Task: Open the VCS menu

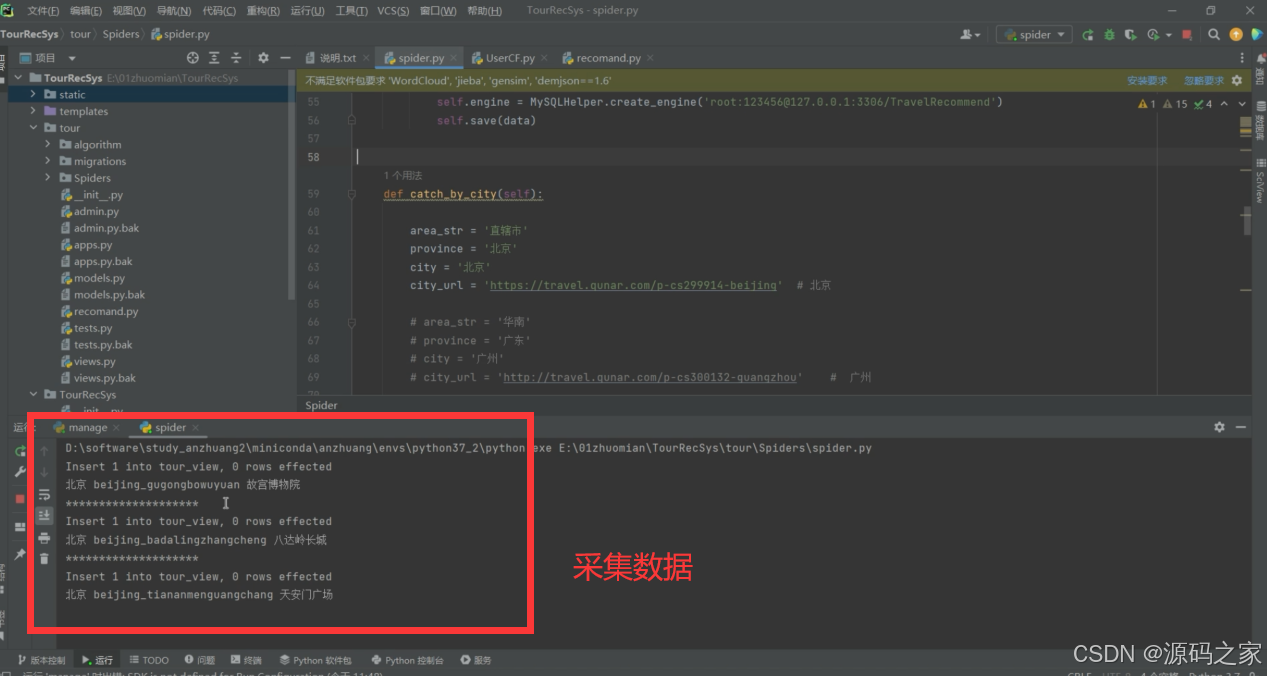Action: click(392, 11)
